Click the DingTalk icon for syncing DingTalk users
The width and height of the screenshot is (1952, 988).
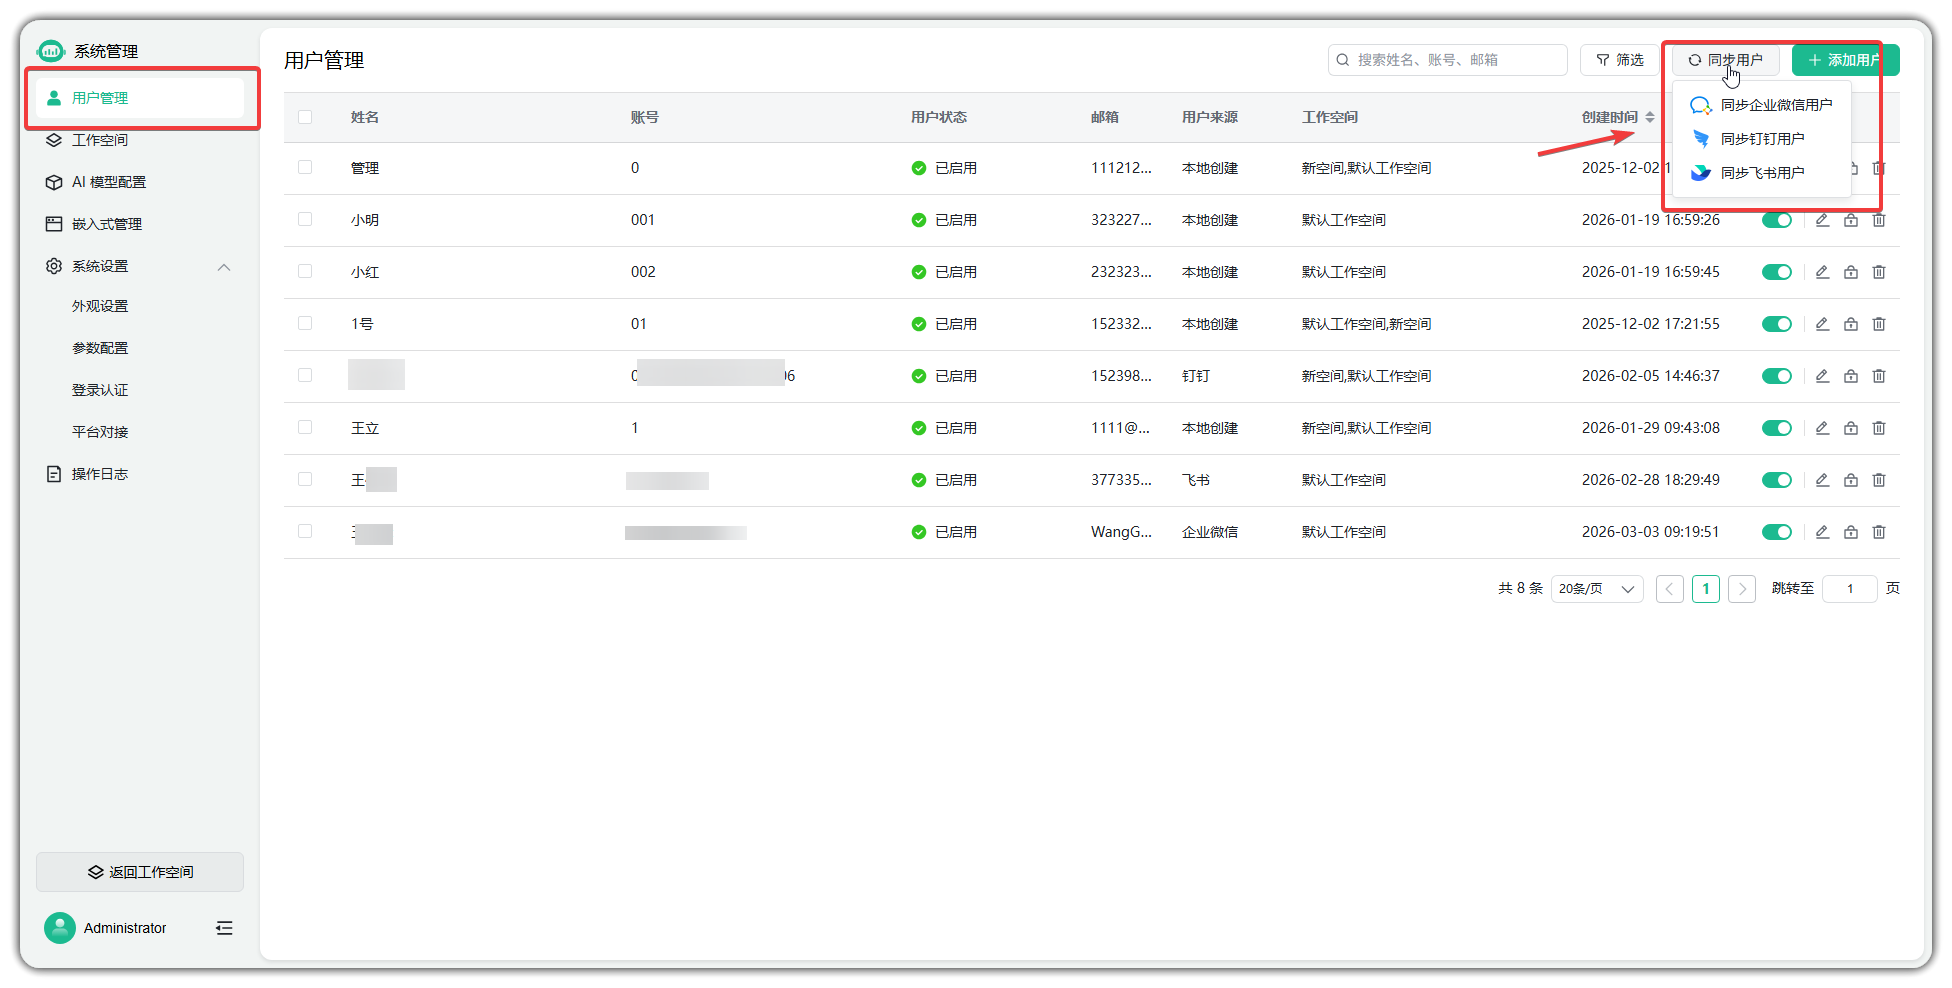[x=1701, y=139]
